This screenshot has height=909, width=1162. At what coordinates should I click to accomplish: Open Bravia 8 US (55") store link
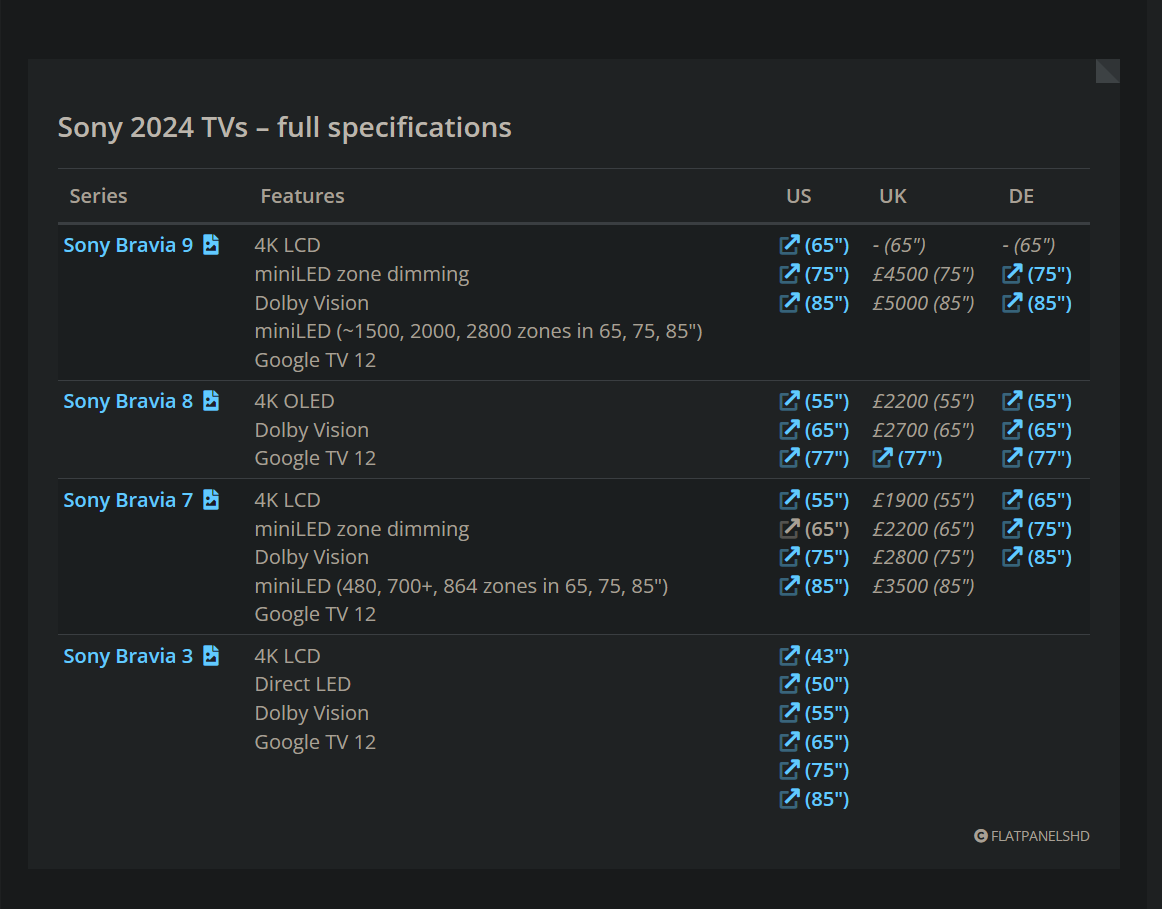[x=826, y=401]
